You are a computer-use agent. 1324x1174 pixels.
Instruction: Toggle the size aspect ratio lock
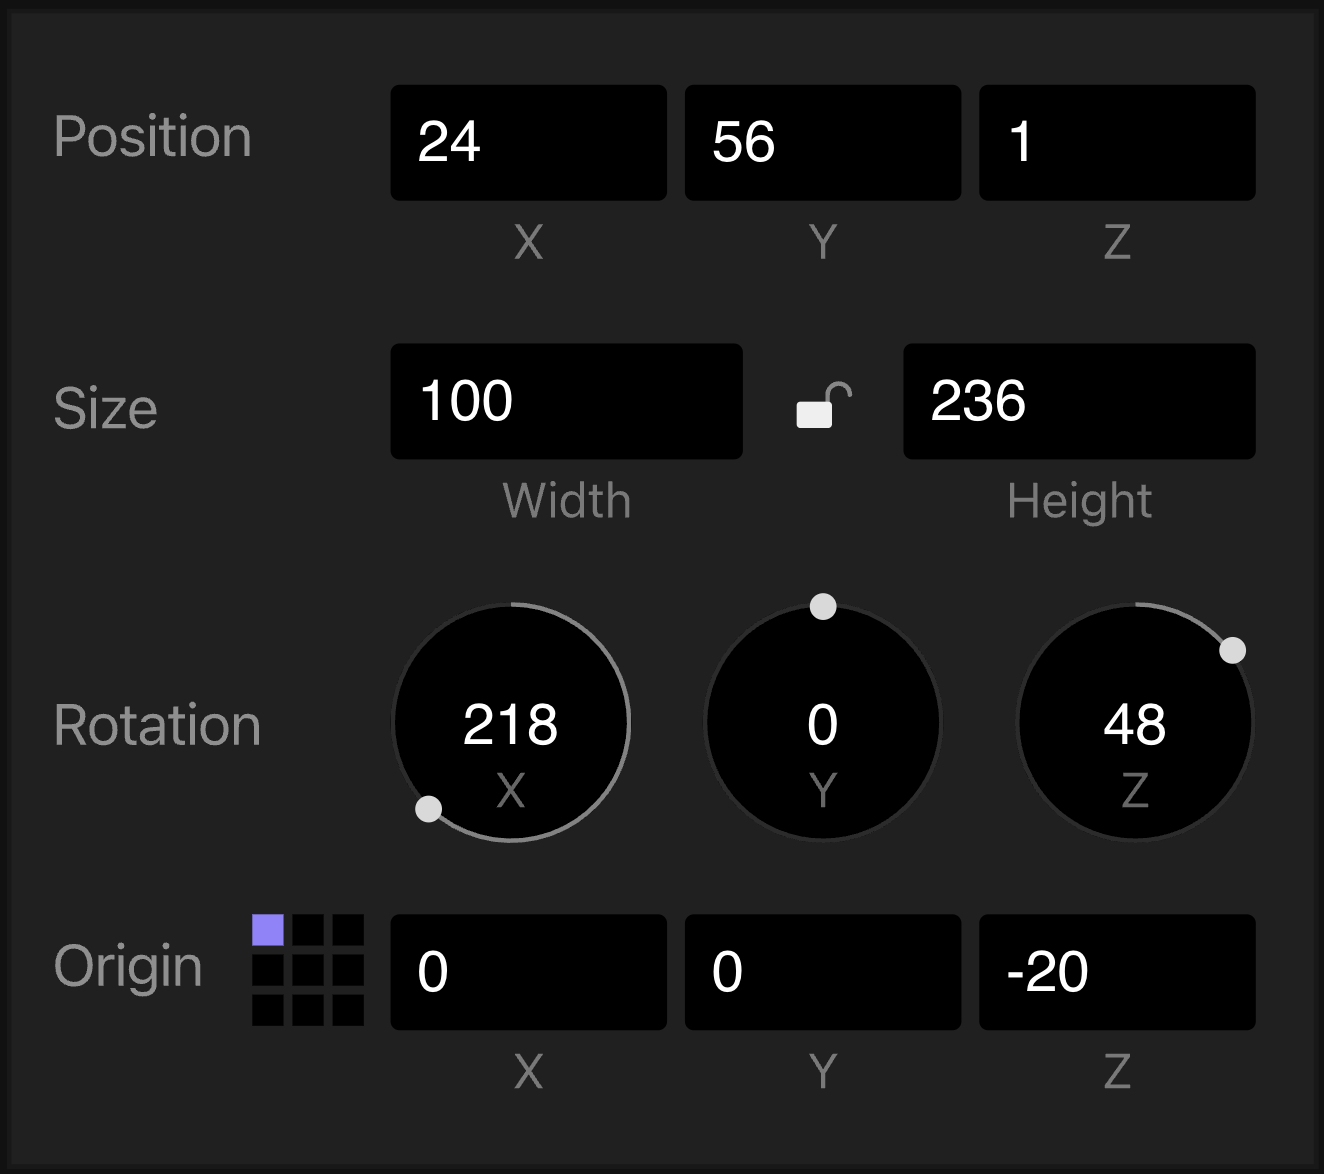point(823,404)
